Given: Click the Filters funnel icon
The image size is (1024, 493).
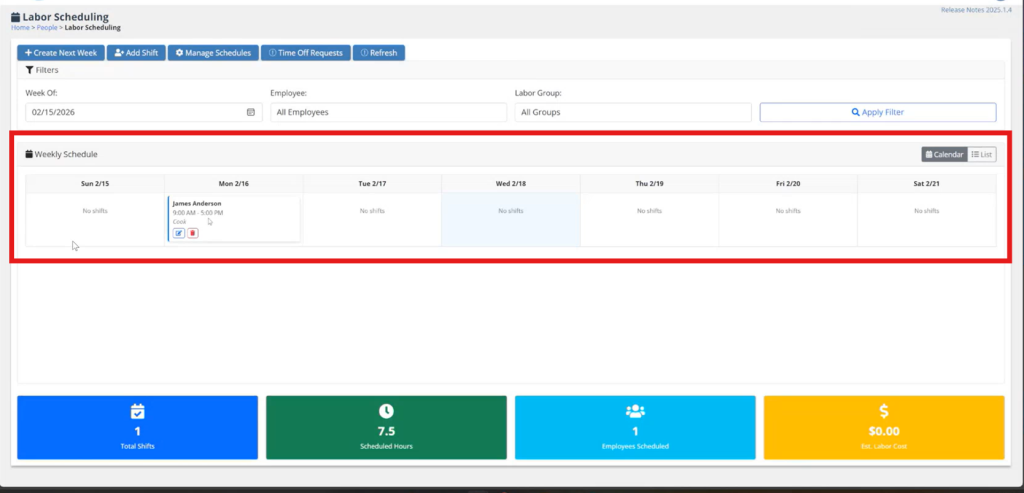Looking at the screenshot, I should pos(30,71).
